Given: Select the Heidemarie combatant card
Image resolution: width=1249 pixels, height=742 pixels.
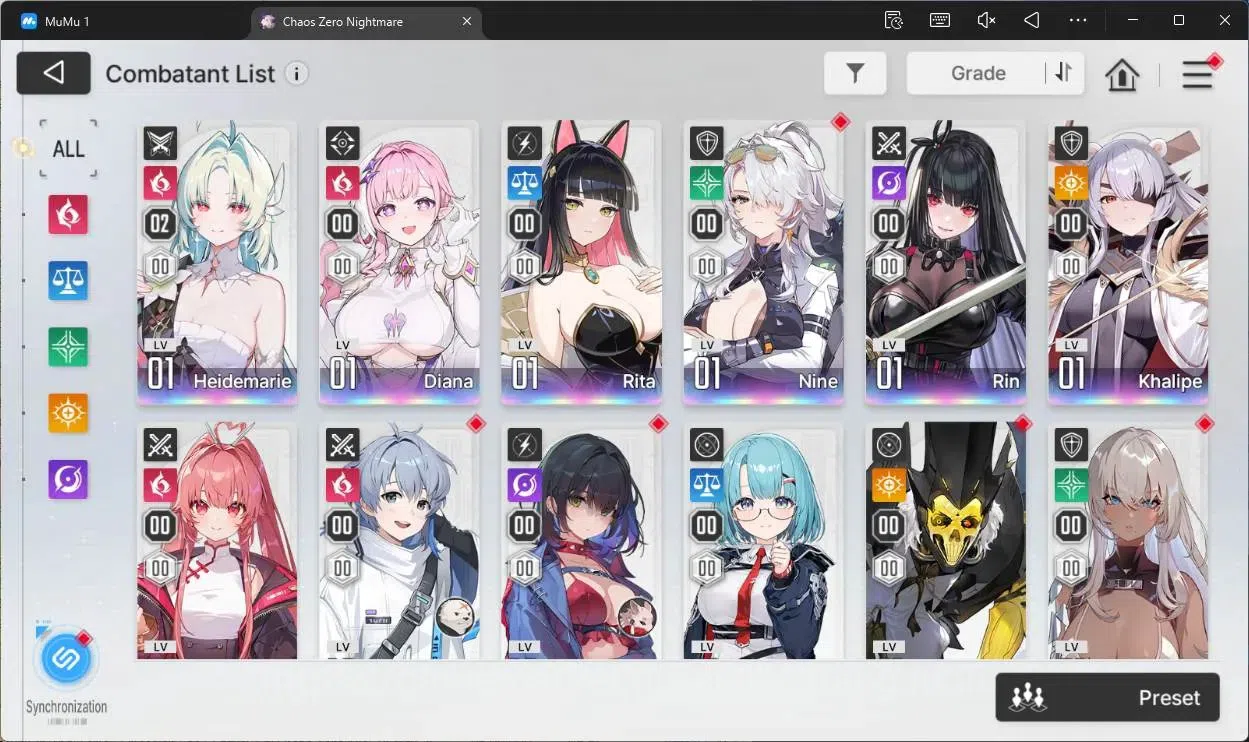Looking at the screenshot, I should pyautogui.click(x=217, y=263).
